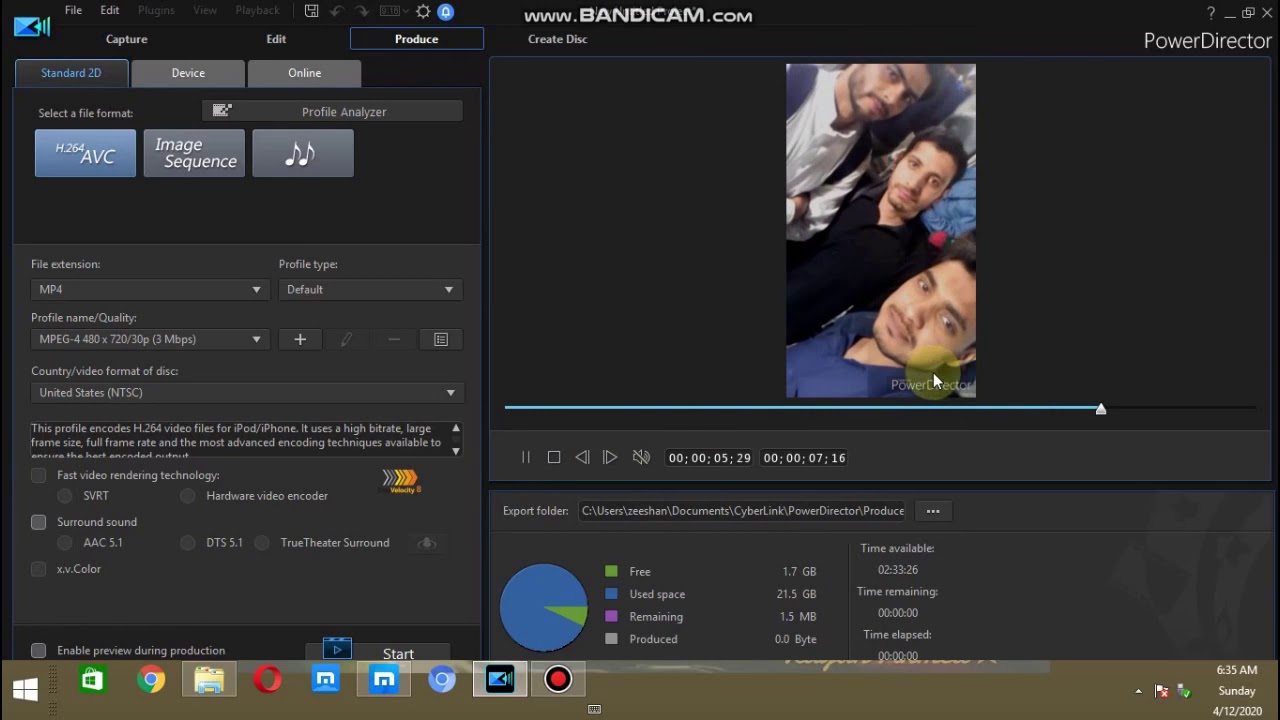Open the Edit menu in the menu bar

pyautogui.click(x=110, y=10)
